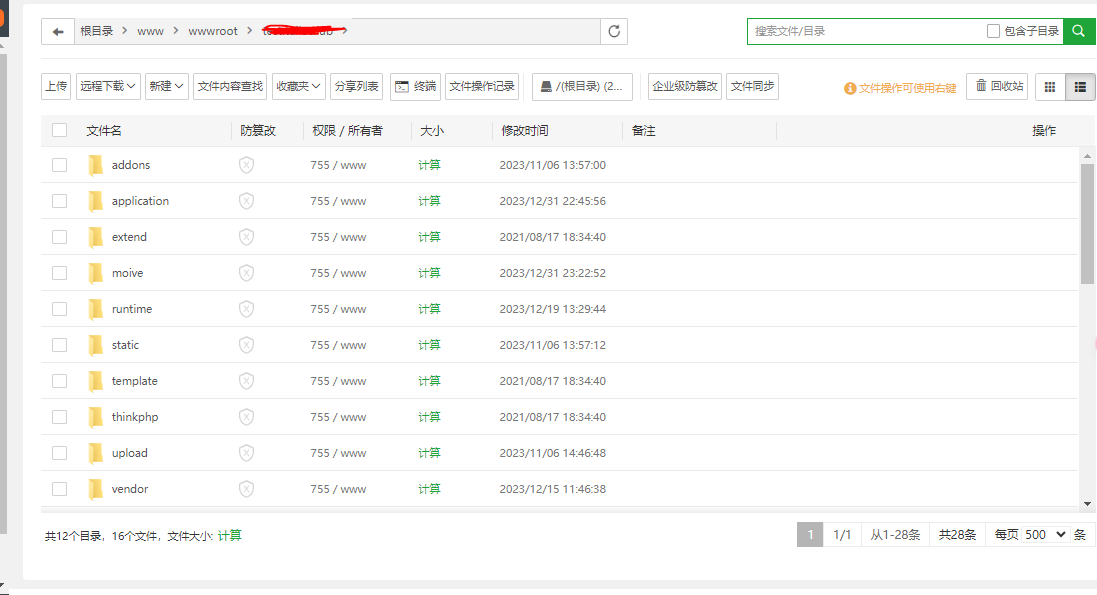This screenshot has height=595, width=1097.
Task: Check the select-all checkbox in header
Action: (59, 130)
